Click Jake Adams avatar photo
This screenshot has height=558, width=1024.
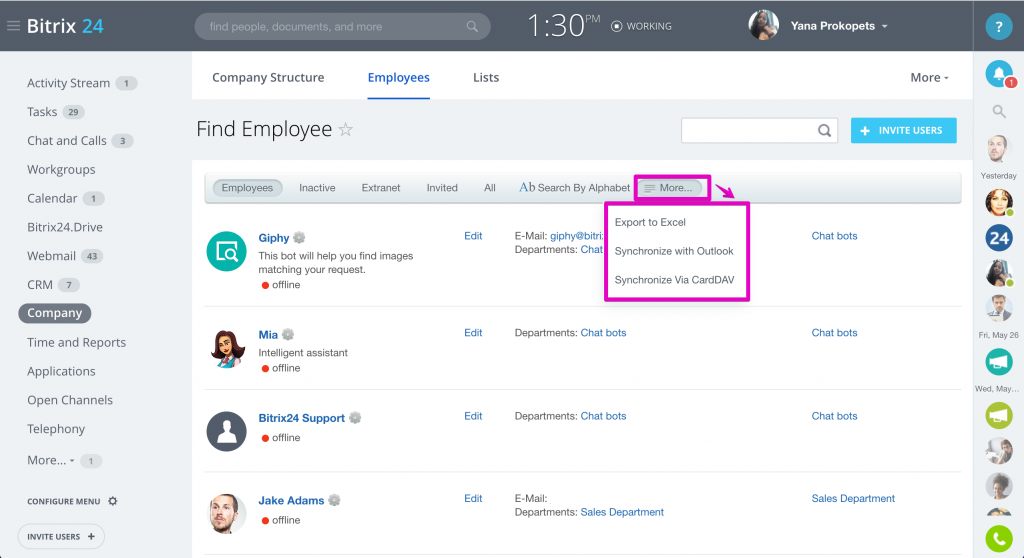click(x=226, y=514)
